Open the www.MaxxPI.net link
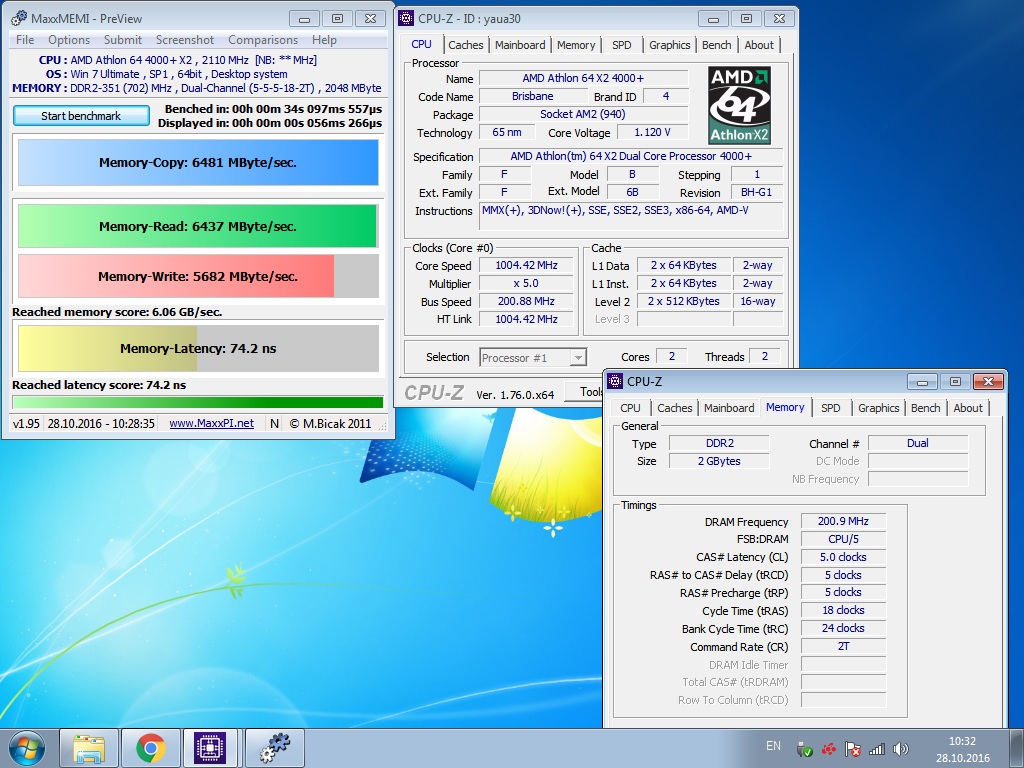 [x=212, y=423]
